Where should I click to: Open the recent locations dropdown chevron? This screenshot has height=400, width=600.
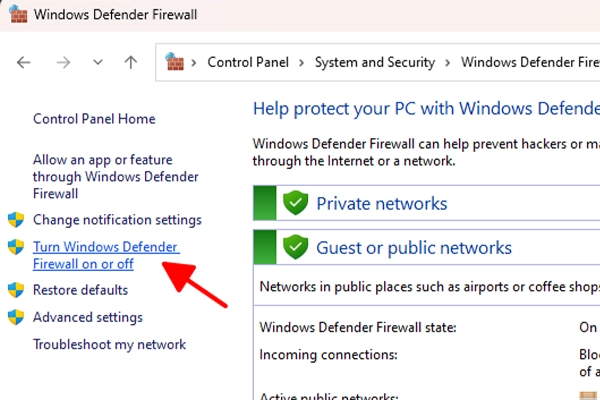click(x=98, y=62)
